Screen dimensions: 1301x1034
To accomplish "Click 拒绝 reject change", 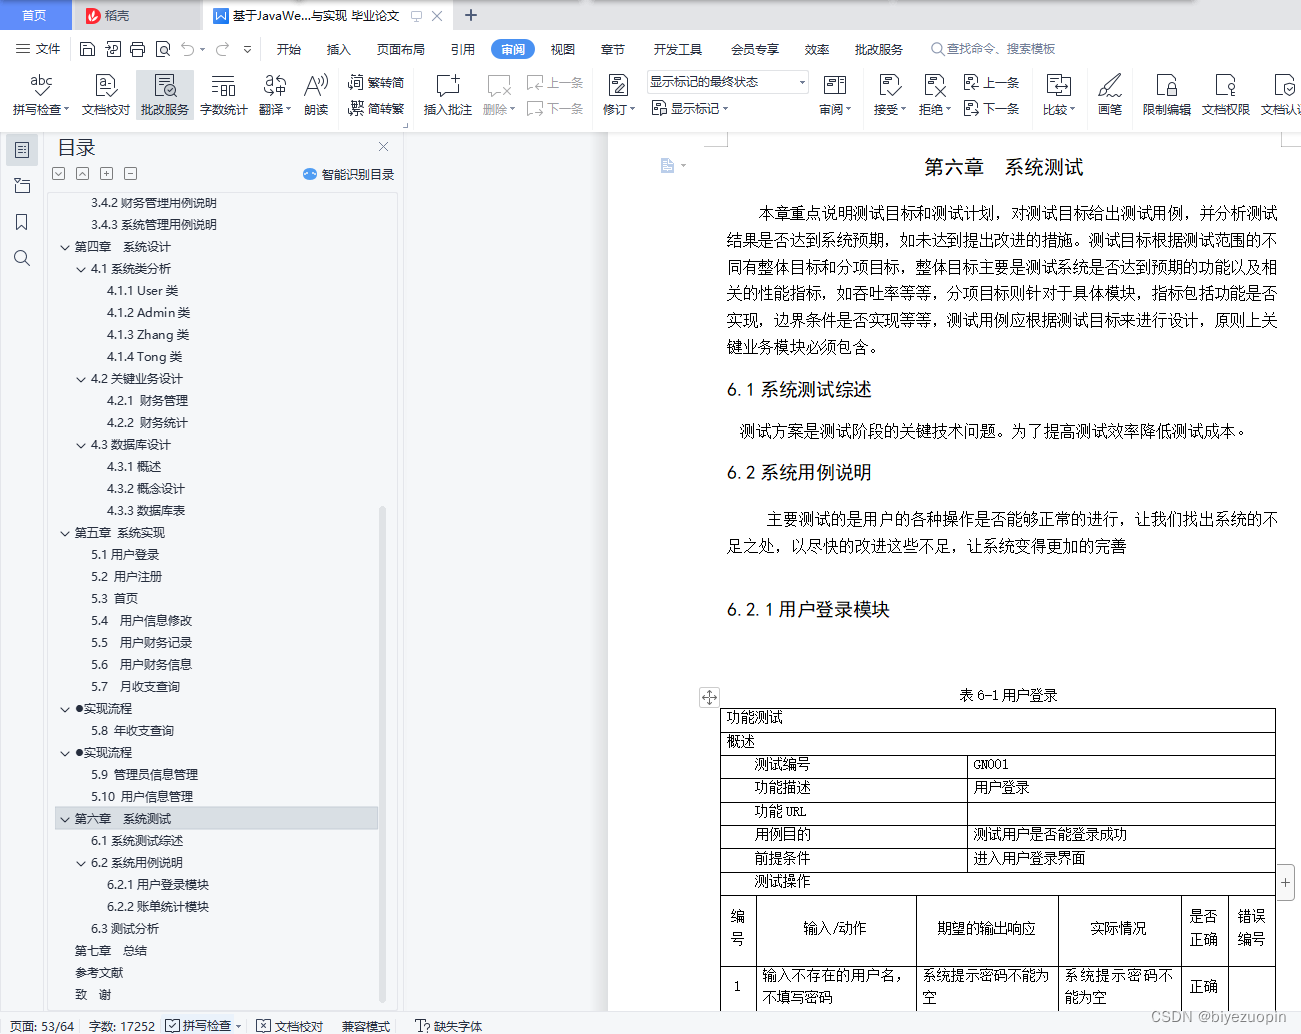I will coord(934,95).
